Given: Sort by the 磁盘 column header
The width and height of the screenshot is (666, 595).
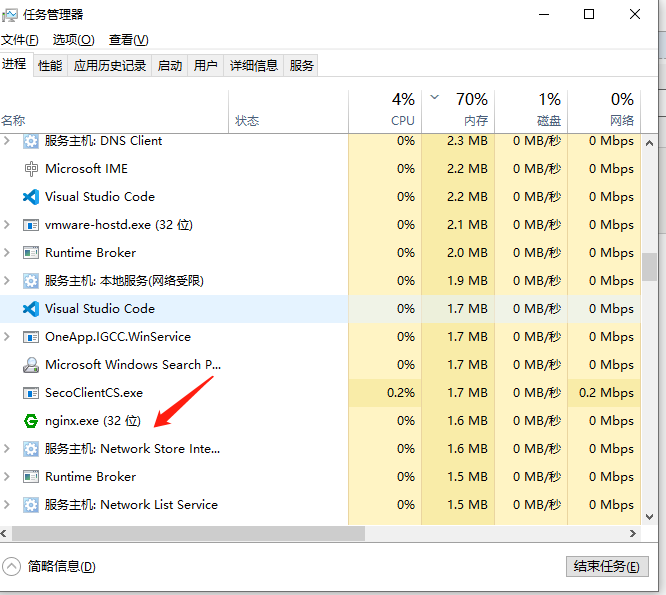Looking at the screenshot, I should point(531,112).
